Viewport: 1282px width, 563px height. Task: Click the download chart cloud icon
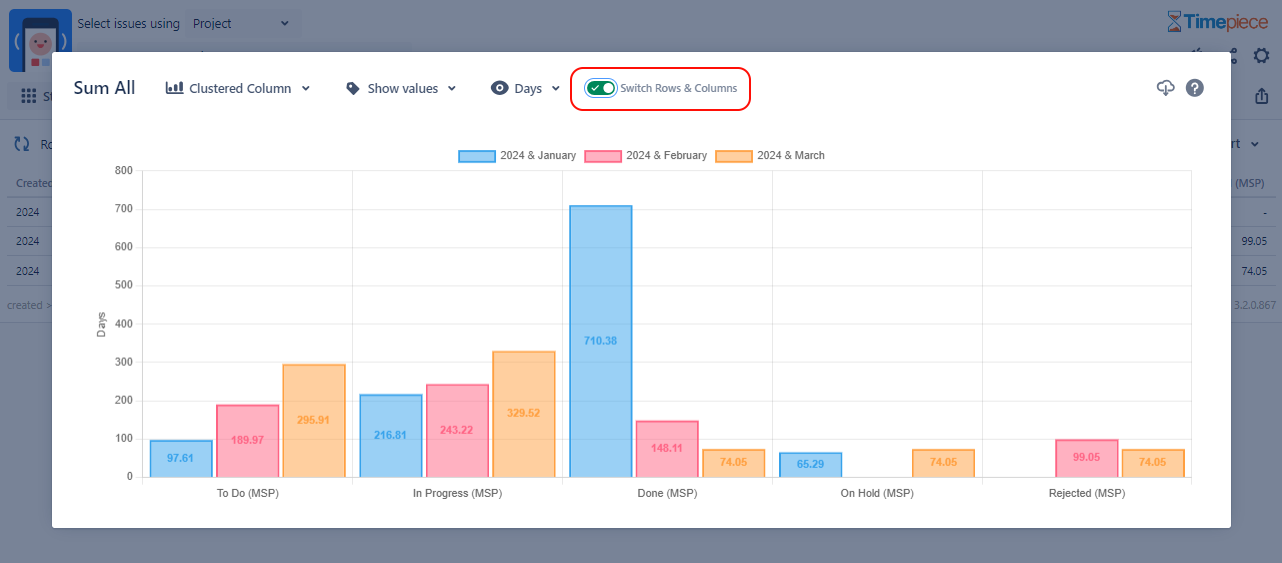coord(1165,88)
